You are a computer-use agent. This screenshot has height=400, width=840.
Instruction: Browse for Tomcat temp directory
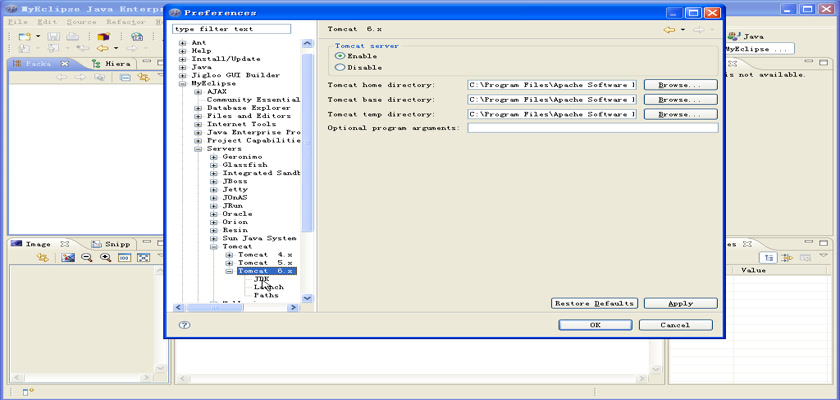click(x=680, y=114)
